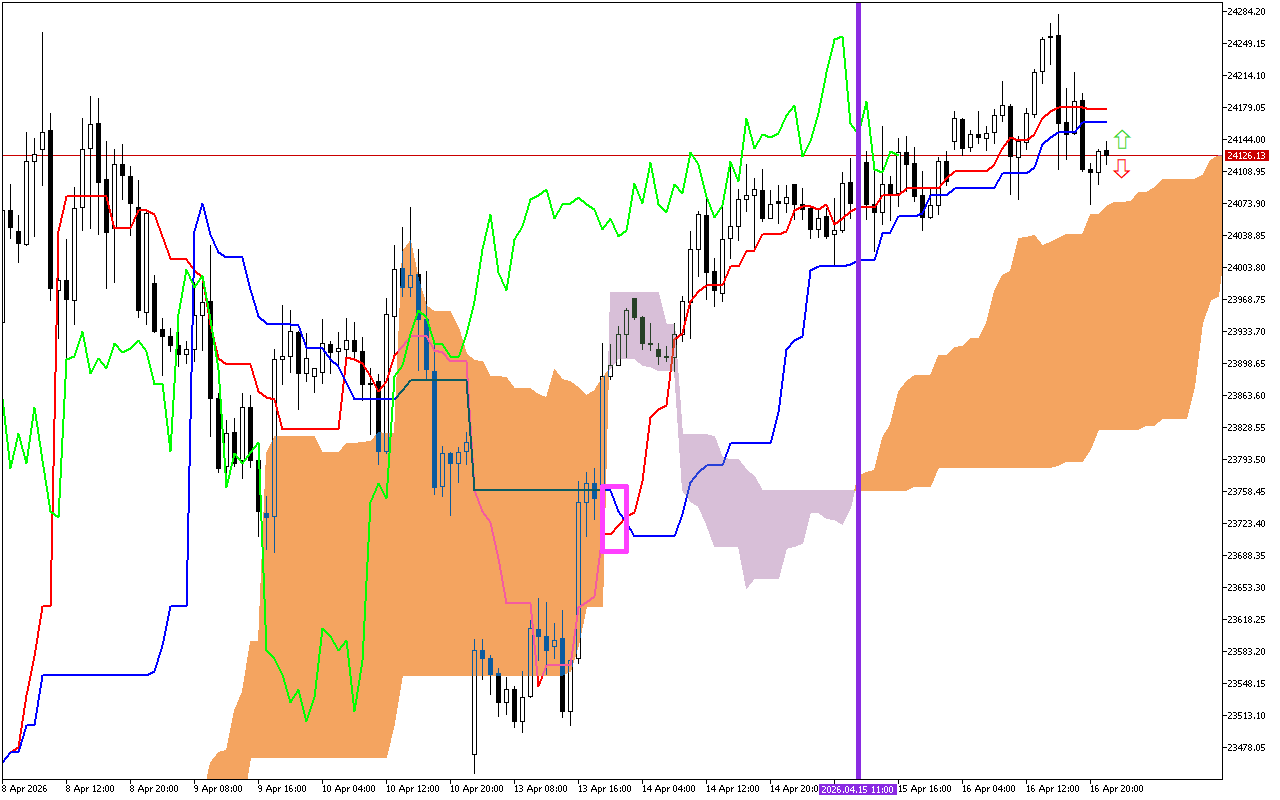Click the 24284.20 price axis label
The image size is (1280, 800).
point(1246,12)
